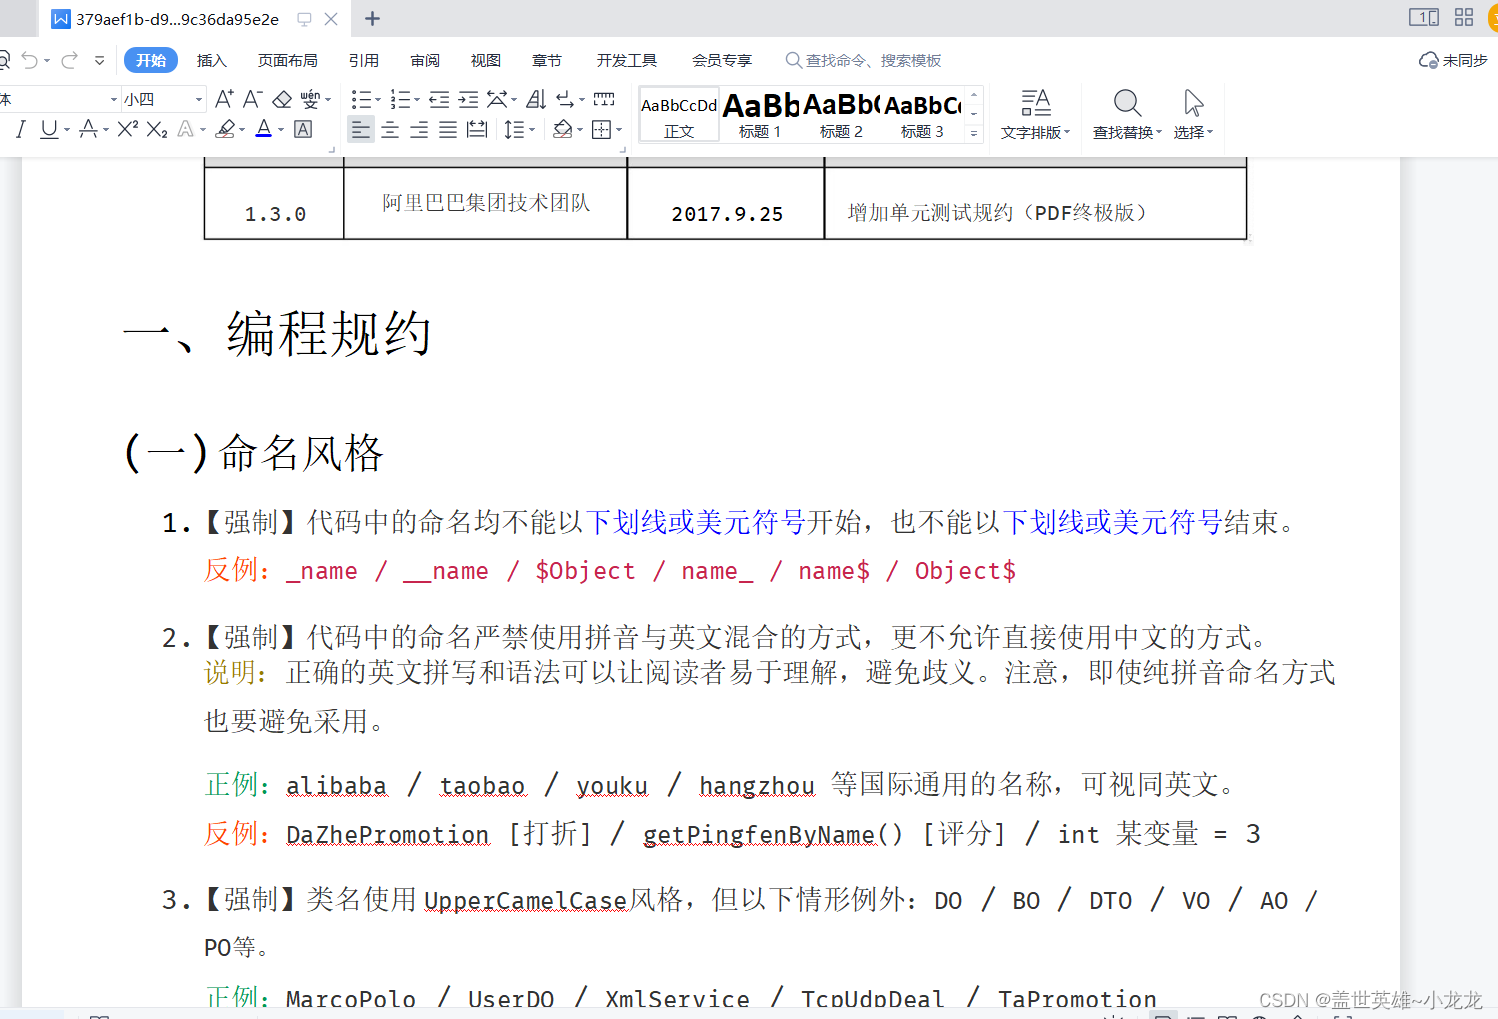Screen dimensions: 1498x1019
Task: Select the highlight color tool
Action: [x=227, y=129]
